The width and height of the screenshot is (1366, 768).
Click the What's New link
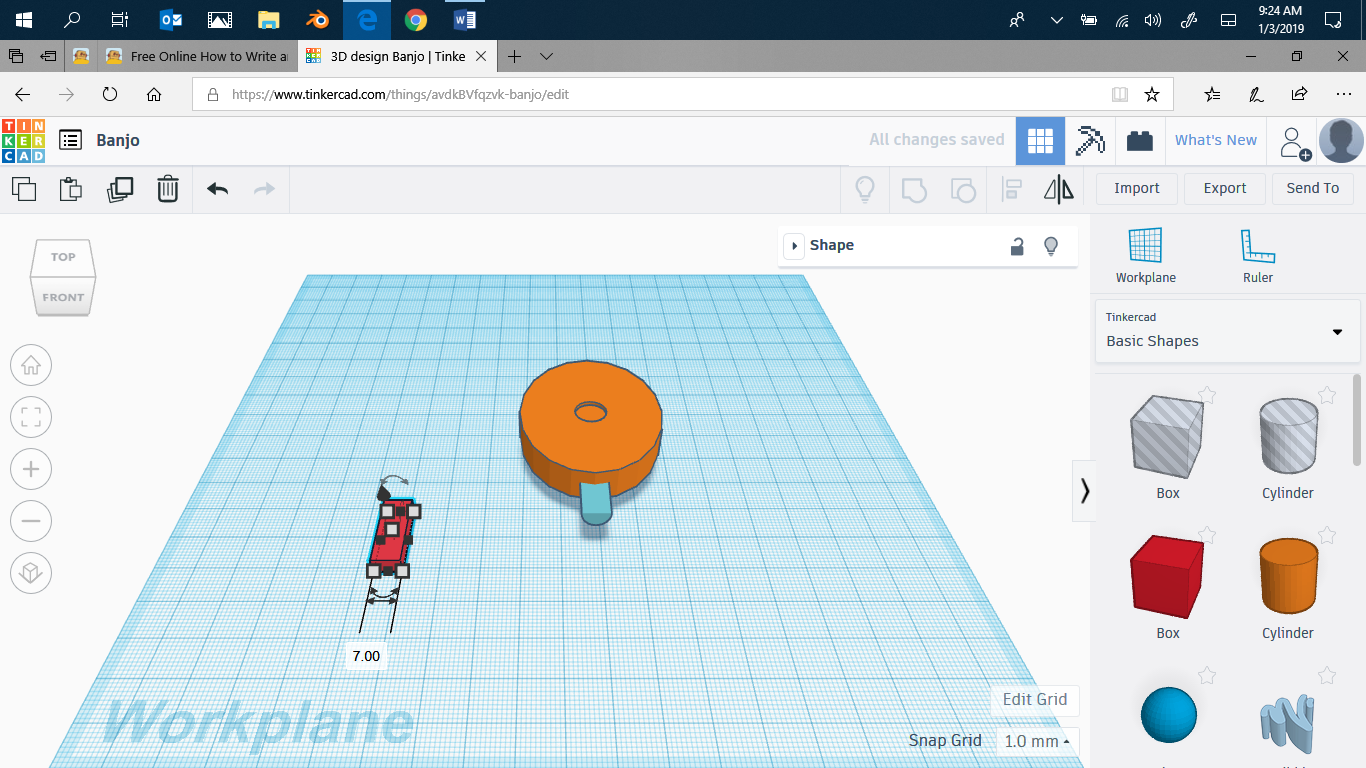1216,141
